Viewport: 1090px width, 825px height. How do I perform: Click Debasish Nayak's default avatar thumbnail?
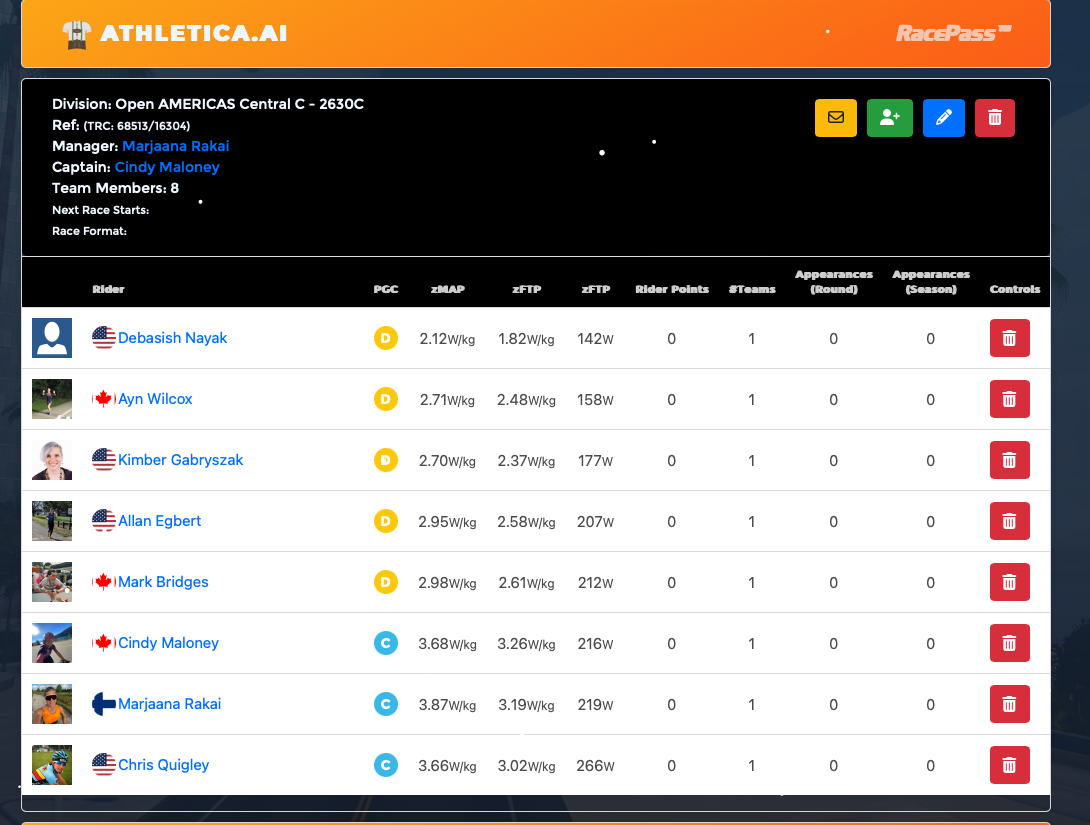(x=52, y=338)
